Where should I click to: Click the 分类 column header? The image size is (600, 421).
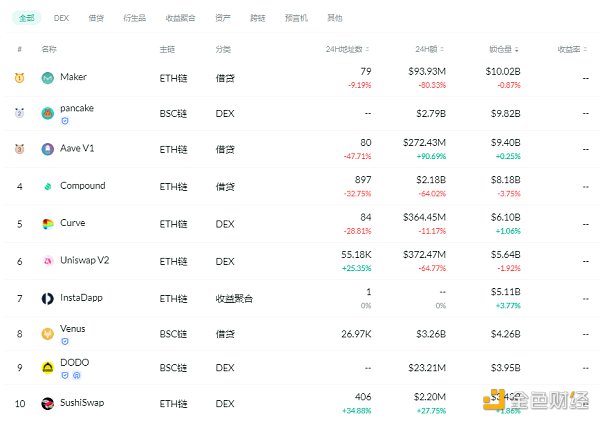(223, 49)
